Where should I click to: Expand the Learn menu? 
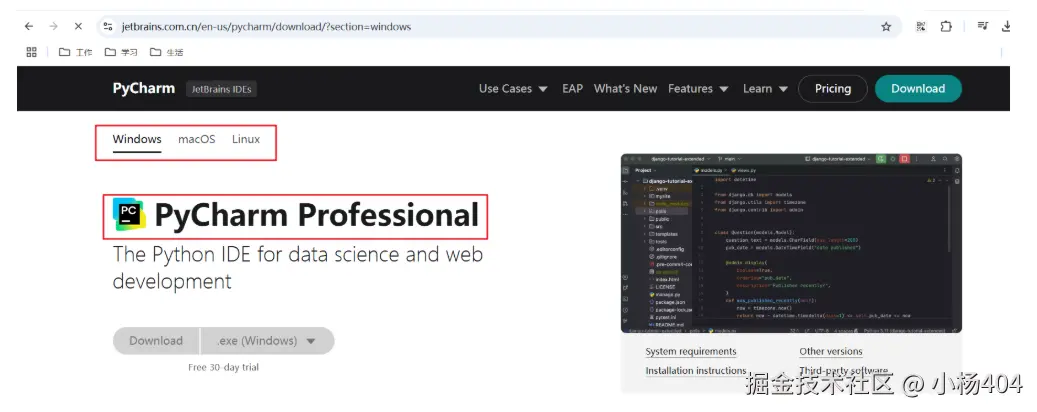[765, 89]
